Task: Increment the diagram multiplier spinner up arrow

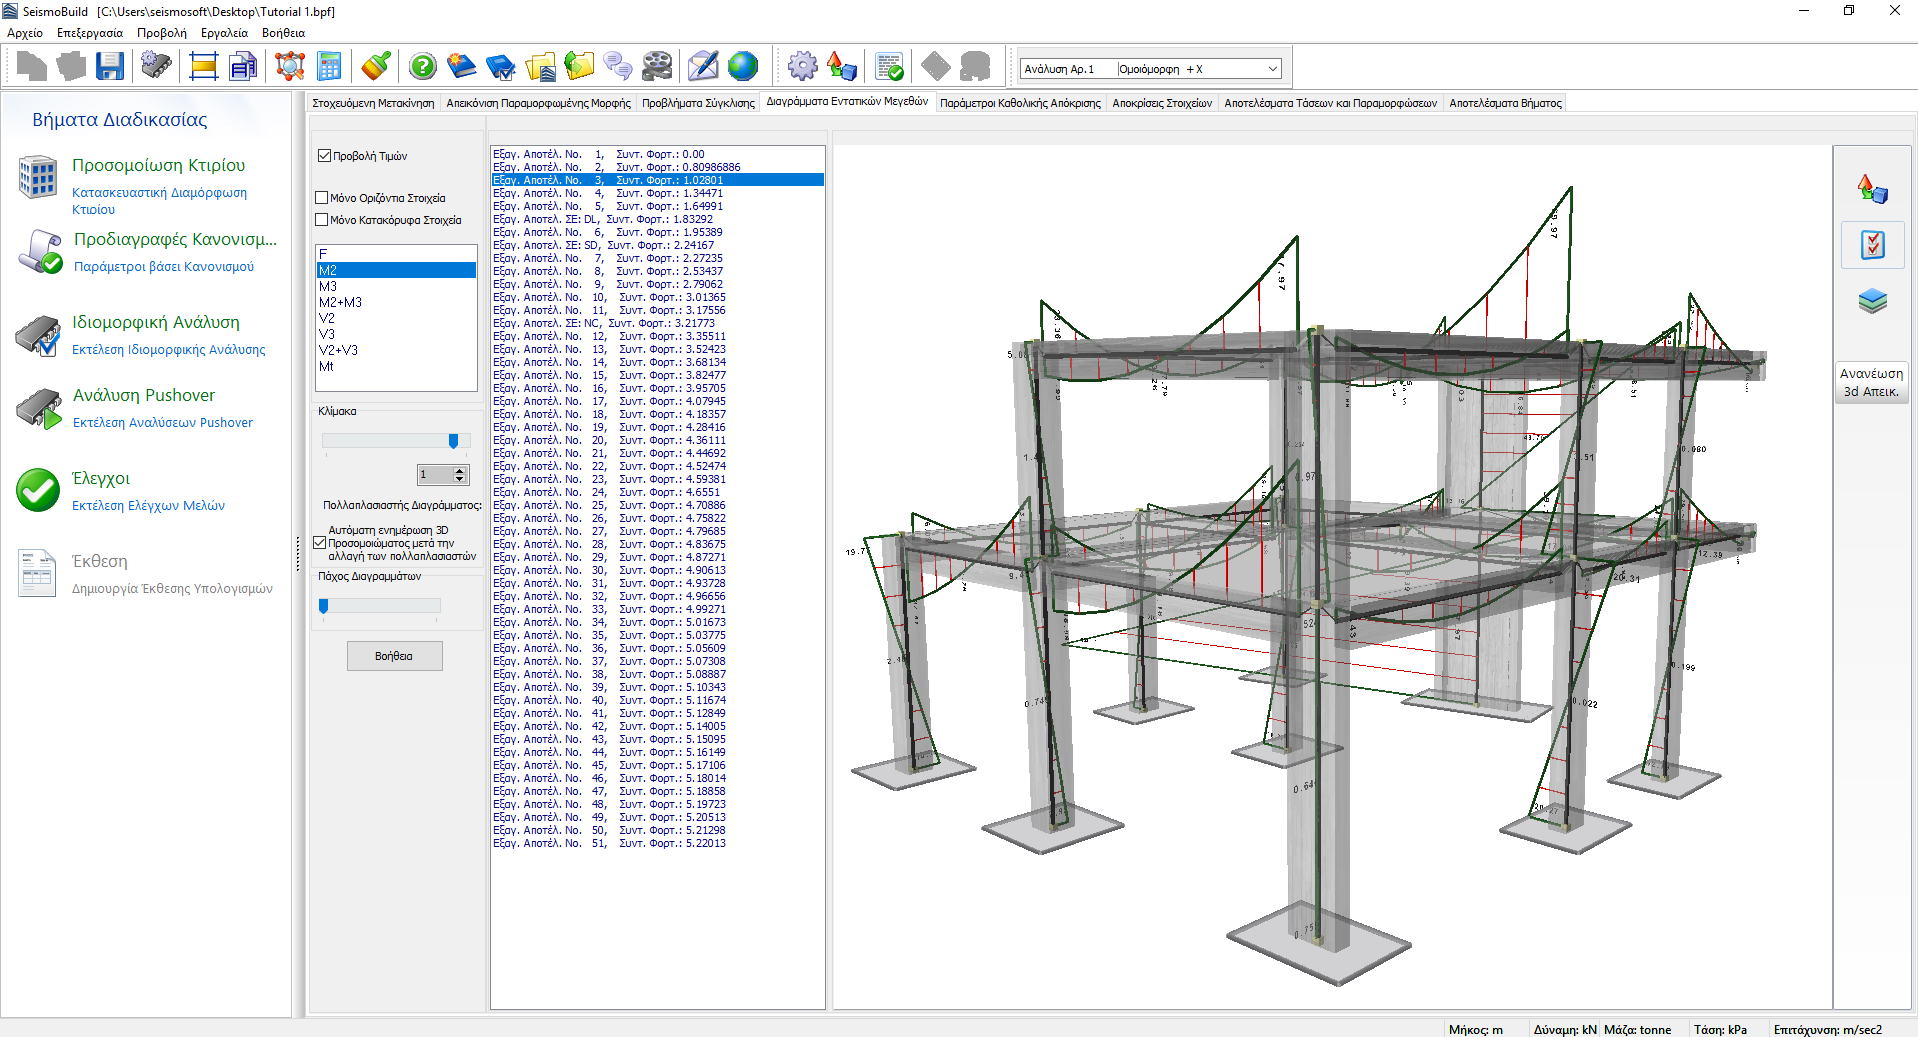Action: tap(460, 470)
